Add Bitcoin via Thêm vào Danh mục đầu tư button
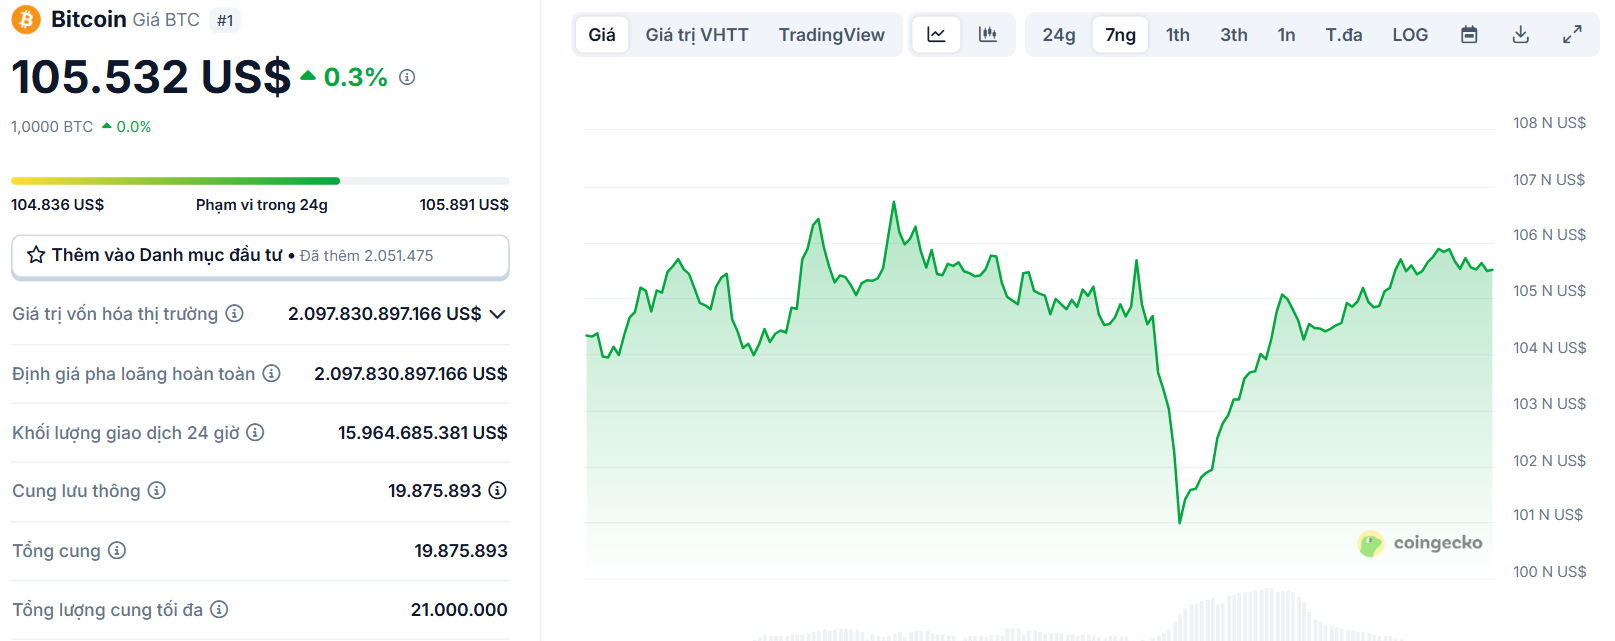 [x=260, y=256]
